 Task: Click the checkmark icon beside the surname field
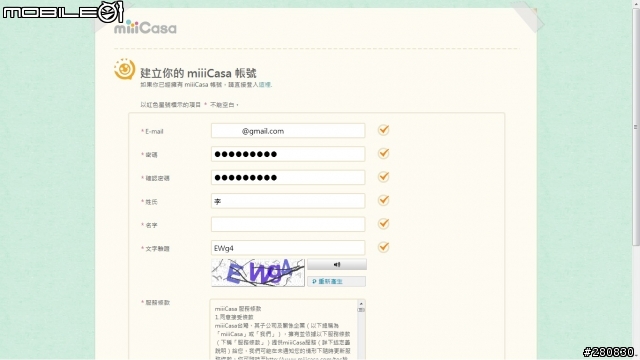(383, 200)
